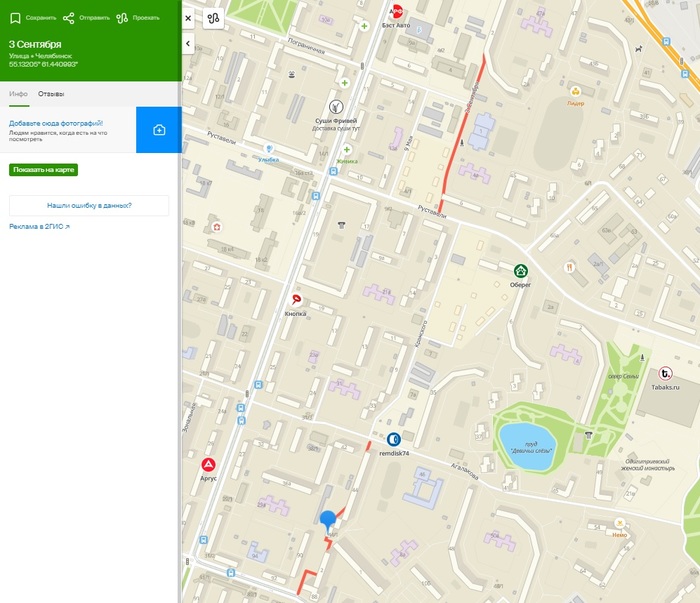
Task: Click the Кнопка map marker
Action: coord(295,300)
